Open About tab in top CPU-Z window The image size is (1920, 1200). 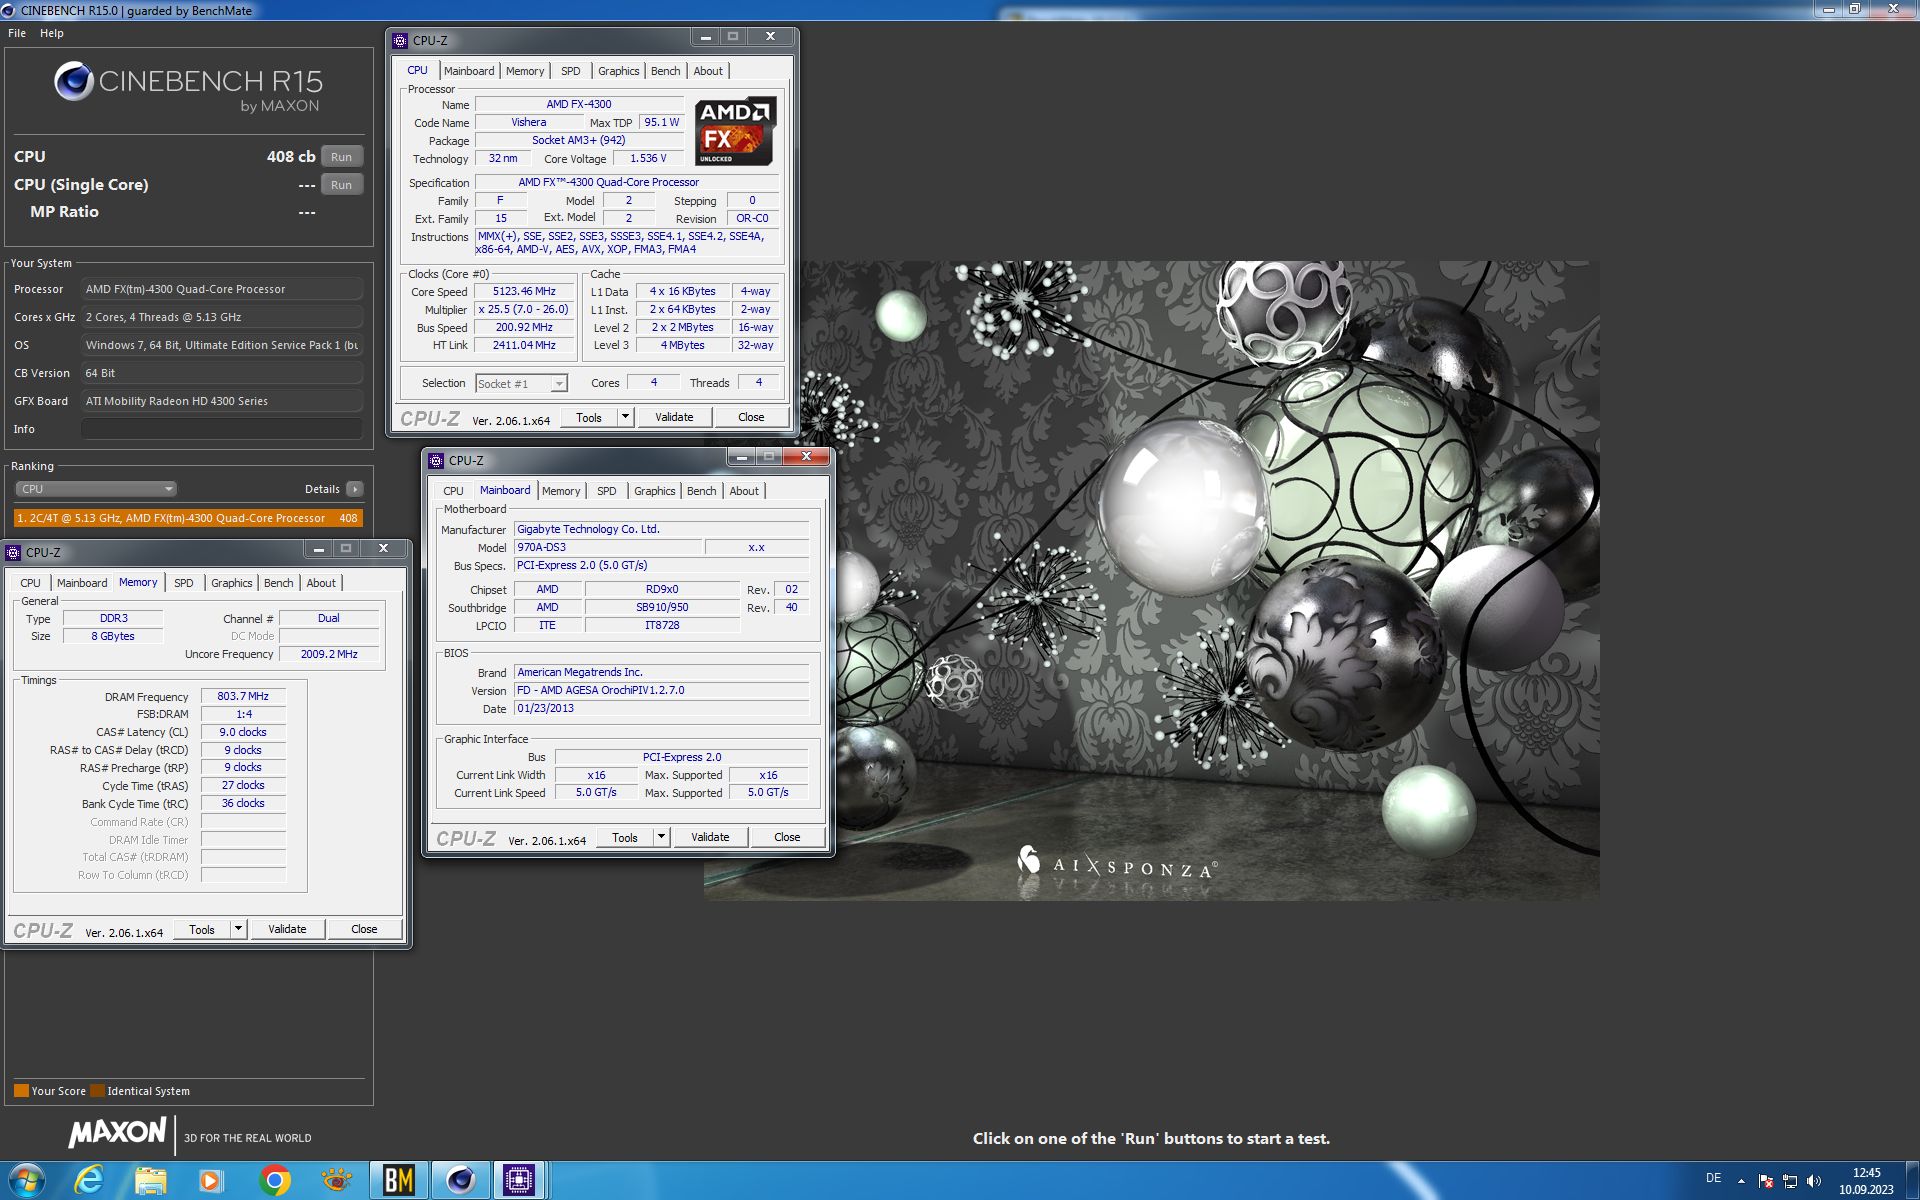(708, 71)
